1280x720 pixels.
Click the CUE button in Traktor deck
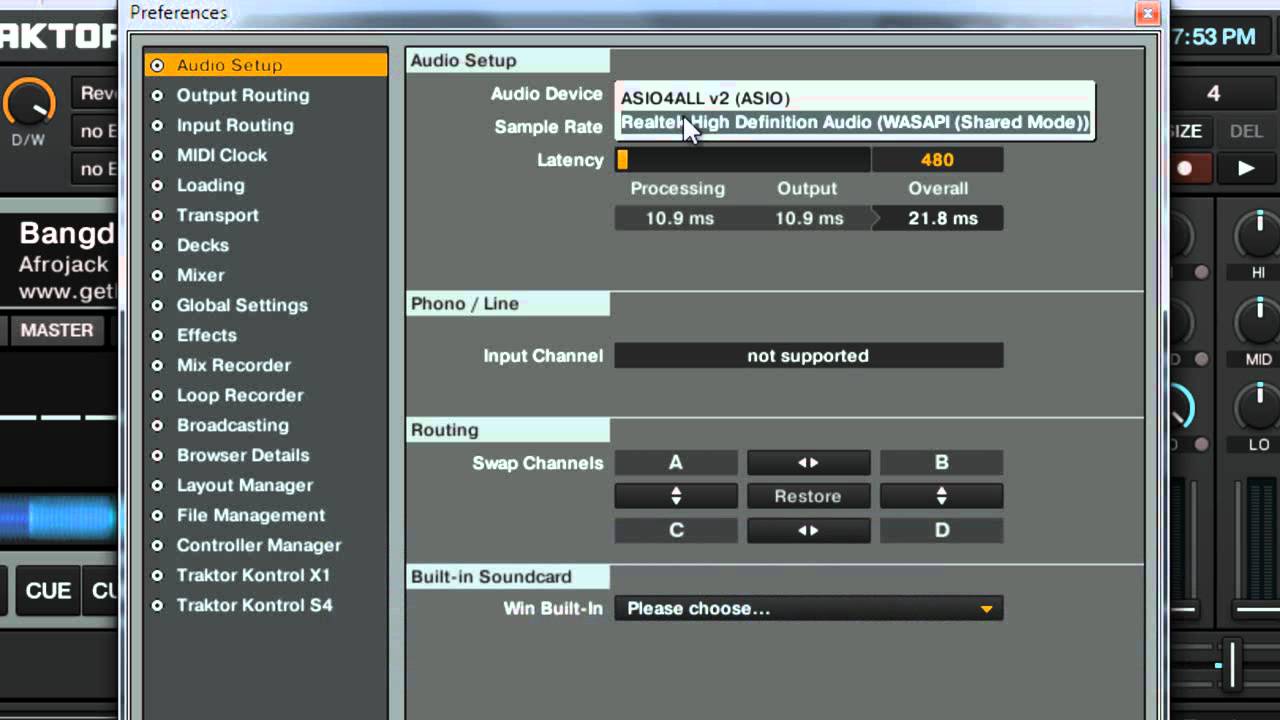click(x=48, y=591)
